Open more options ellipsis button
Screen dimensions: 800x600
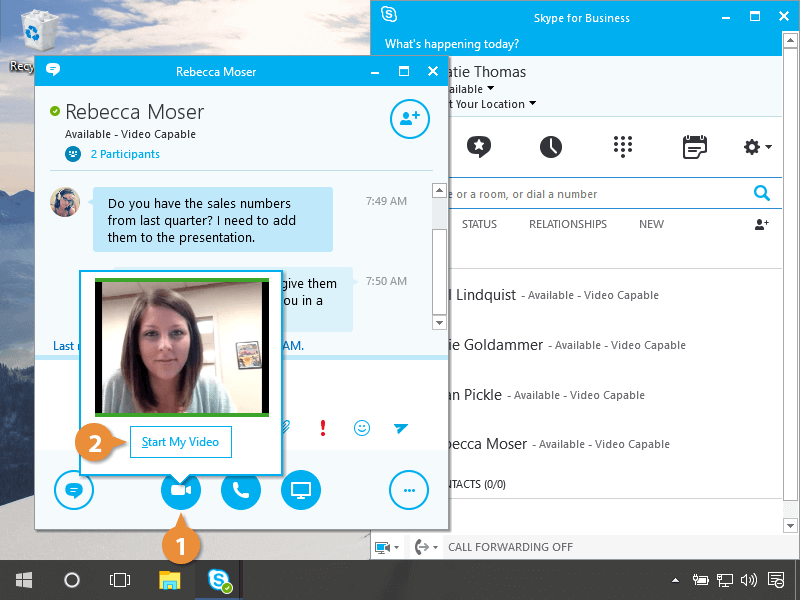[x=408, y=490]
